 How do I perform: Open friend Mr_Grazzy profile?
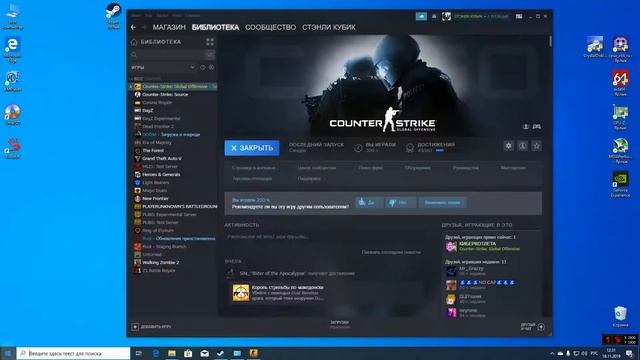[465, 271]
